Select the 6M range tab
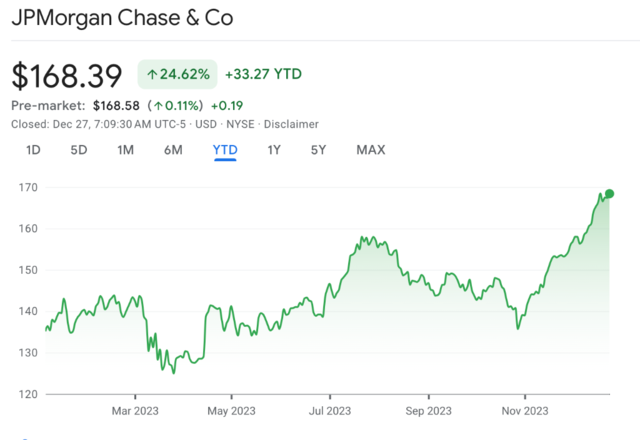 coord(173,150)
